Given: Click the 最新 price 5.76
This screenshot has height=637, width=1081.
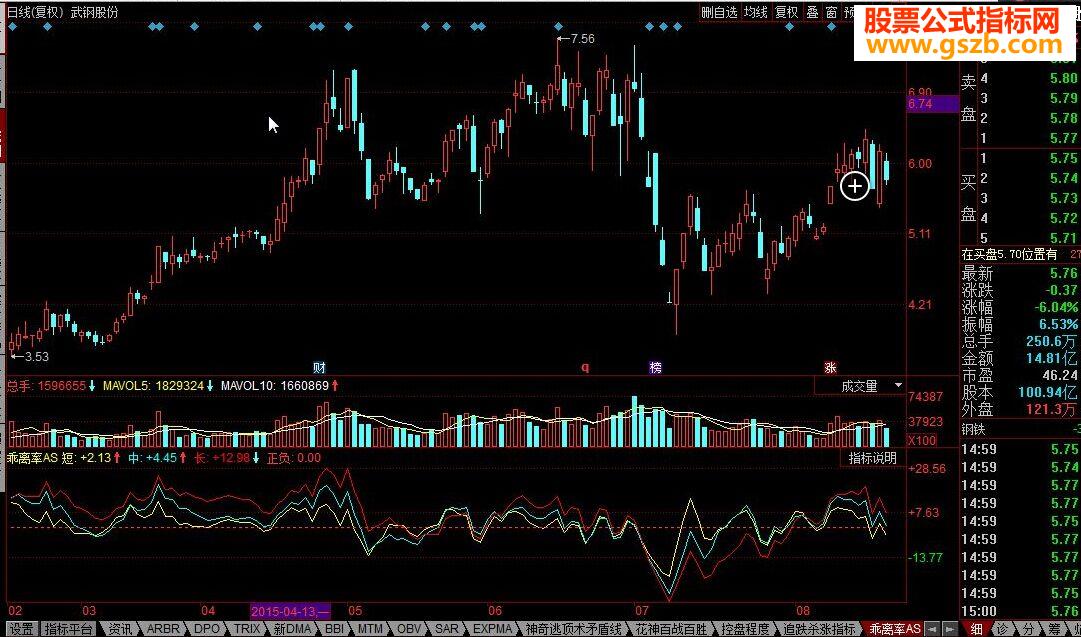Looking at the screenshot, I should pos(1064,273).
